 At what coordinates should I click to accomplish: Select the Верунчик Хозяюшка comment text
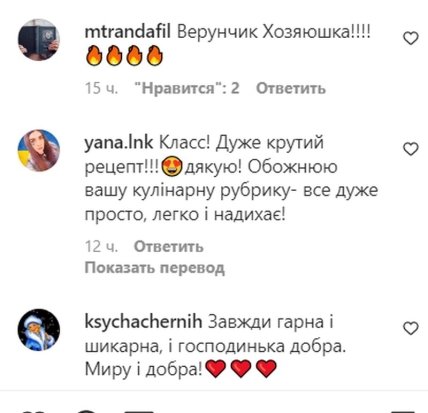[274, 32]
